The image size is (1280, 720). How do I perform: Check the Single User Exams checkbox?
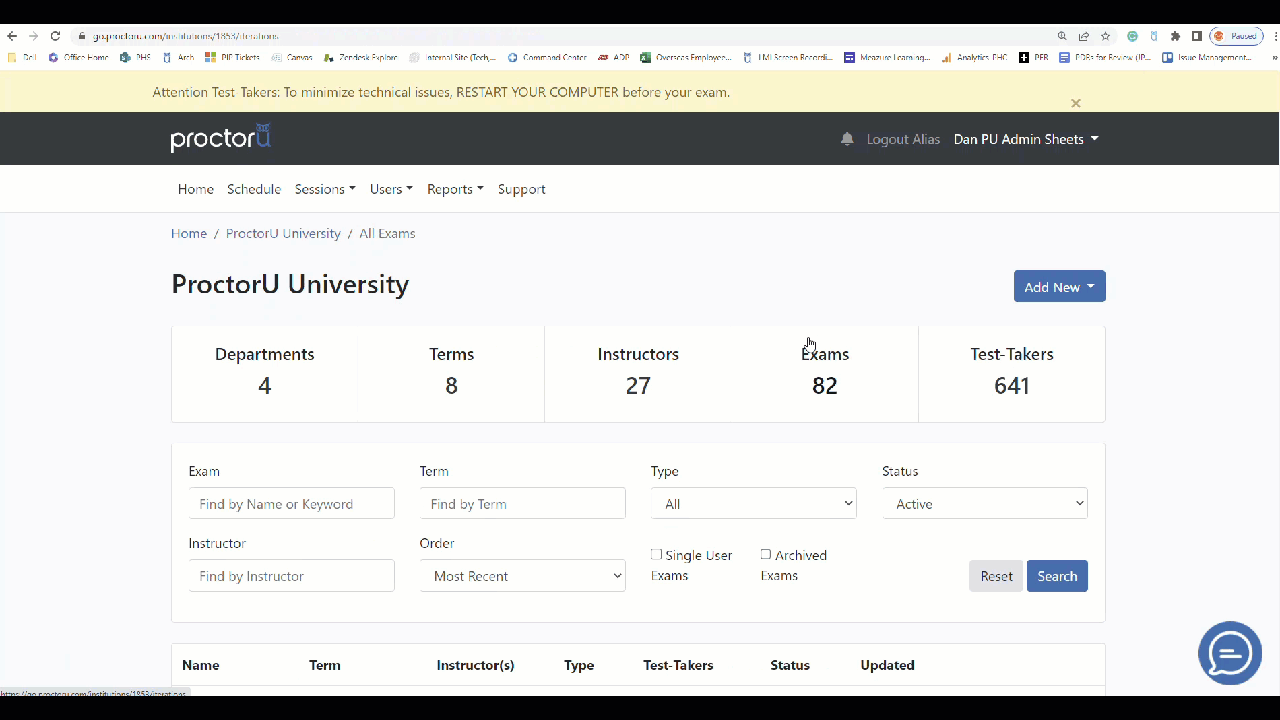click(656, 554)
